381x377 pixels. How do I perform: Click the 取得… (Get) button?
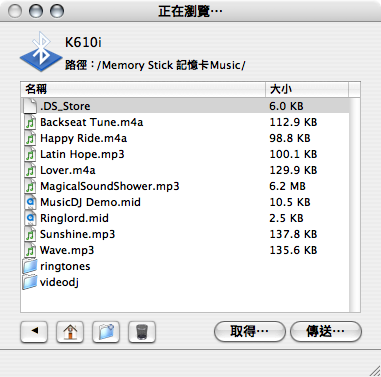click(250, 331)
